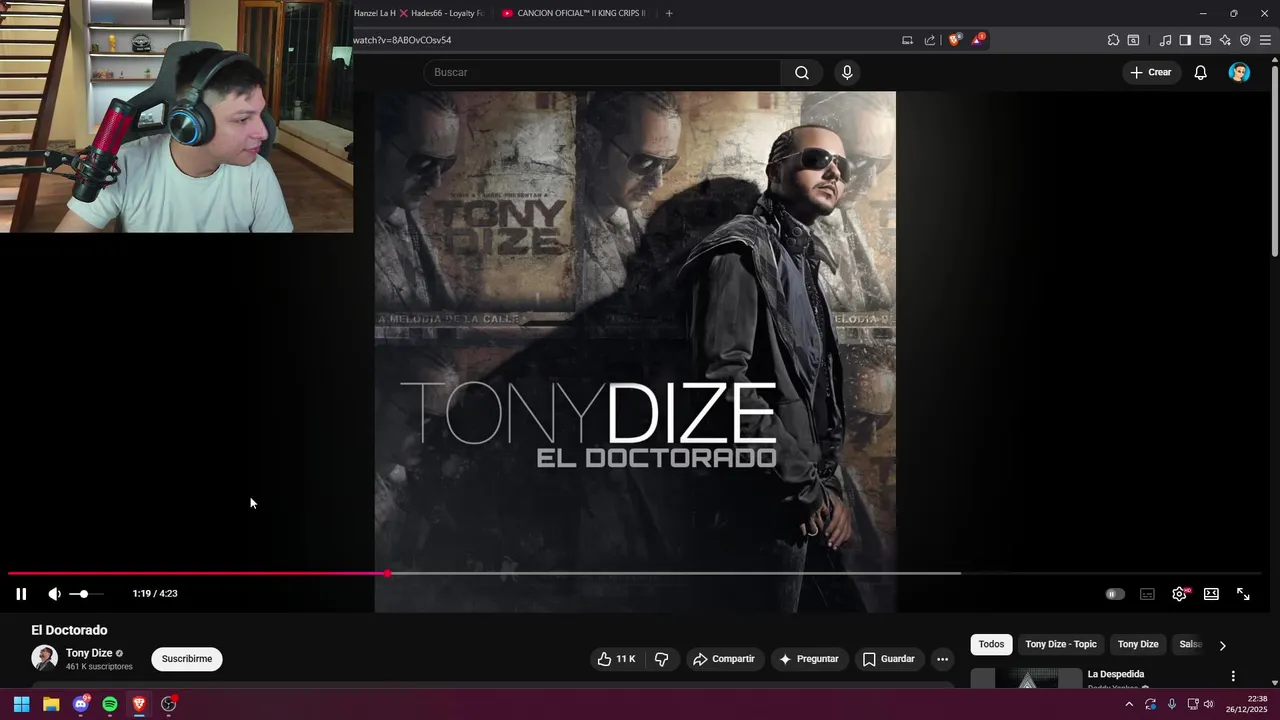Open File Explorer from the taskbar
The height and width of the screenshot is (720, 1280).
pos(51,704)
